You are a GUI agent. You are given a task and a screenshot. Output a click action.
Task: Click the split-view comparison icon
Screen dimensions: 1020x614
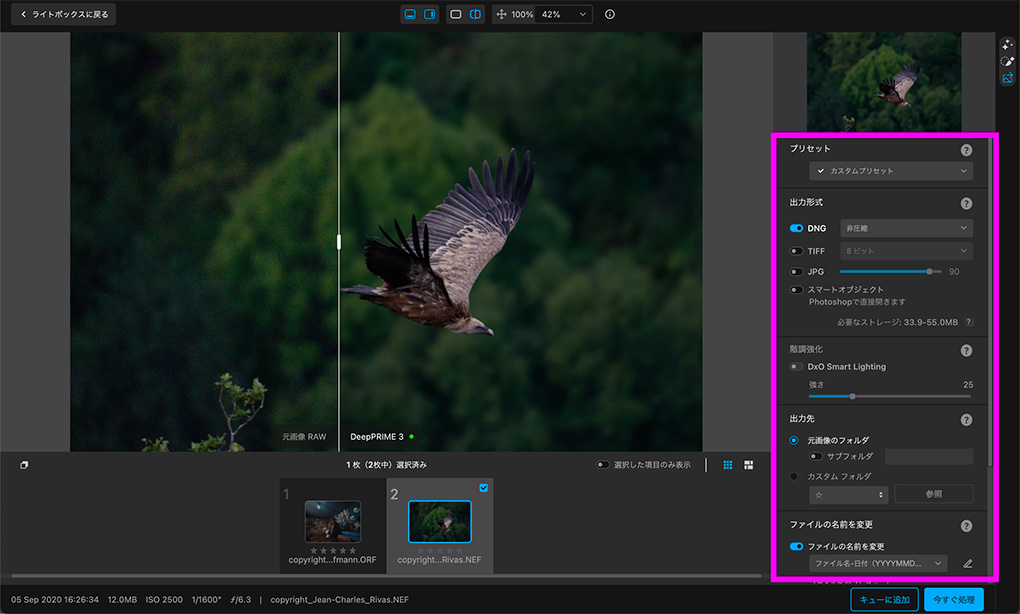[x=475, y=15]
